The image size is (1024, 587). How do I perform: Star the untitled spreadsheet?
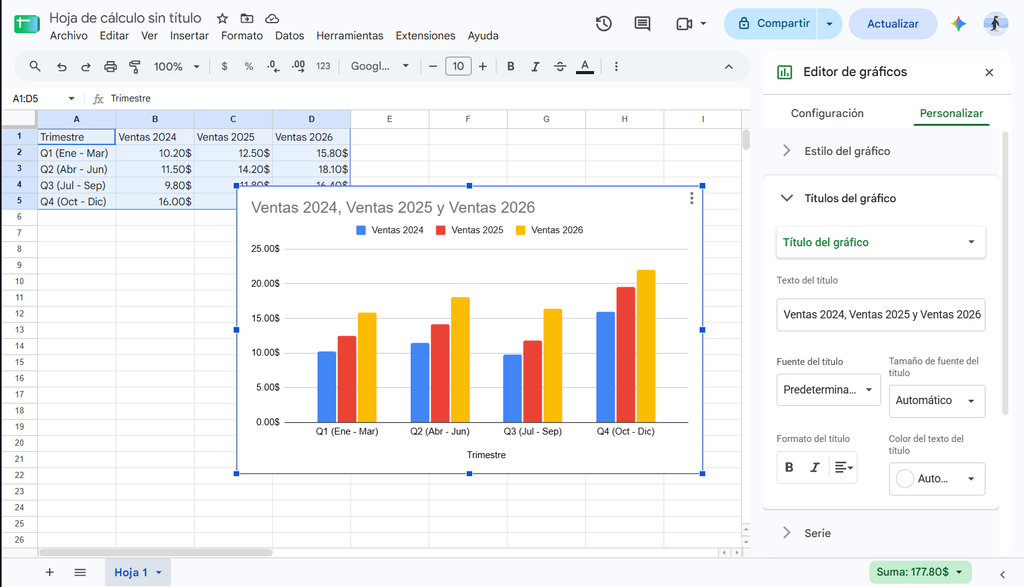coord(222,18)
